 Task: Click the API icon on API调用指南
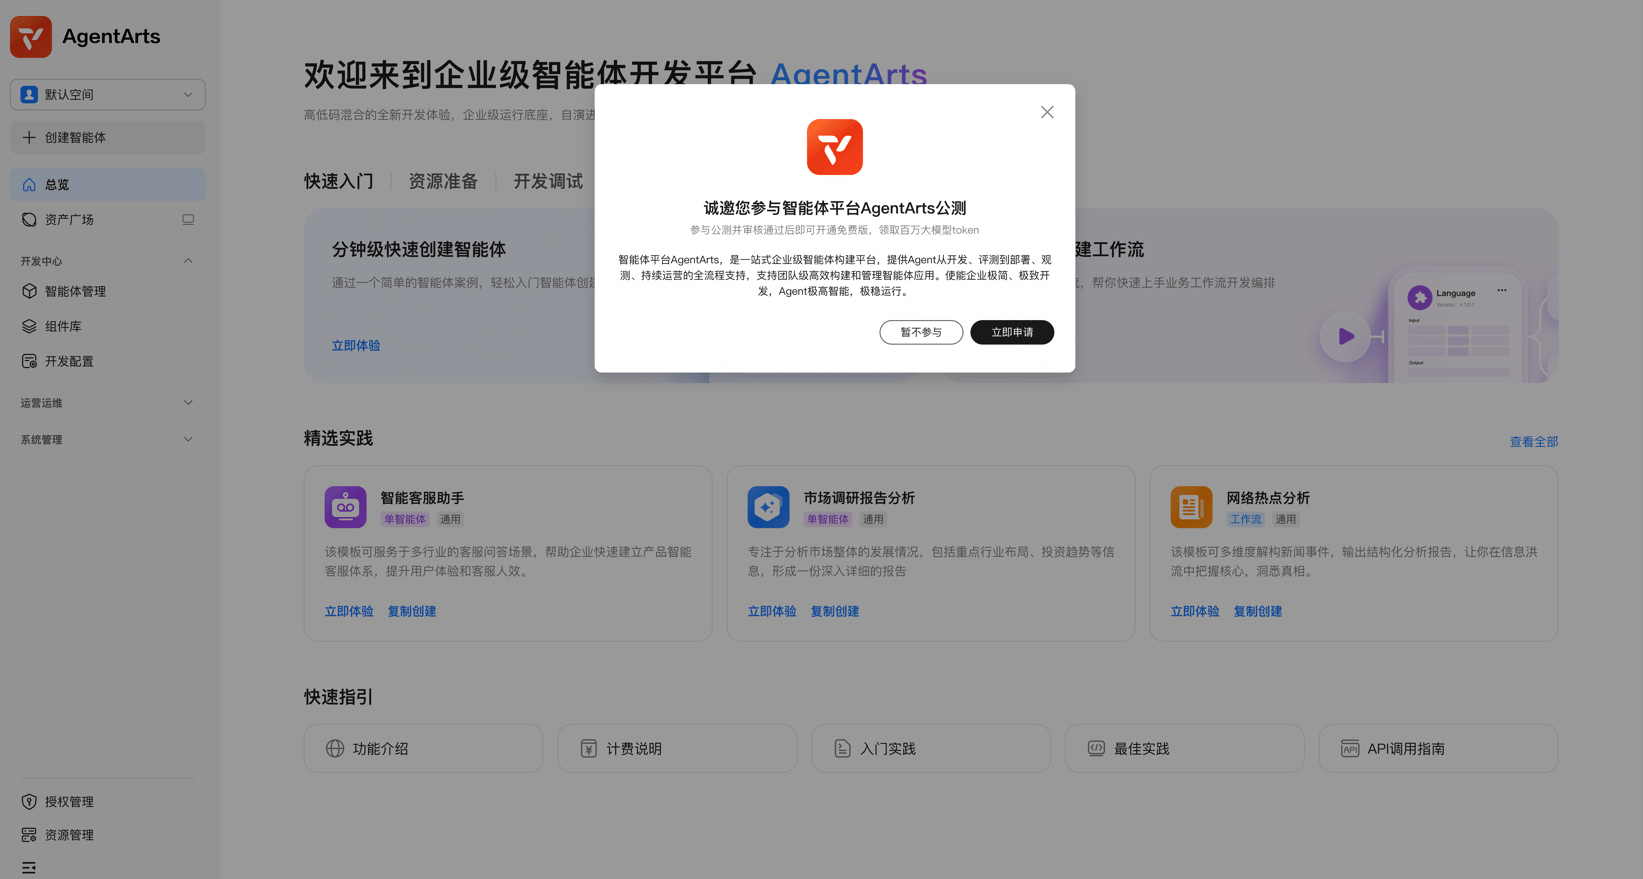1350,749
